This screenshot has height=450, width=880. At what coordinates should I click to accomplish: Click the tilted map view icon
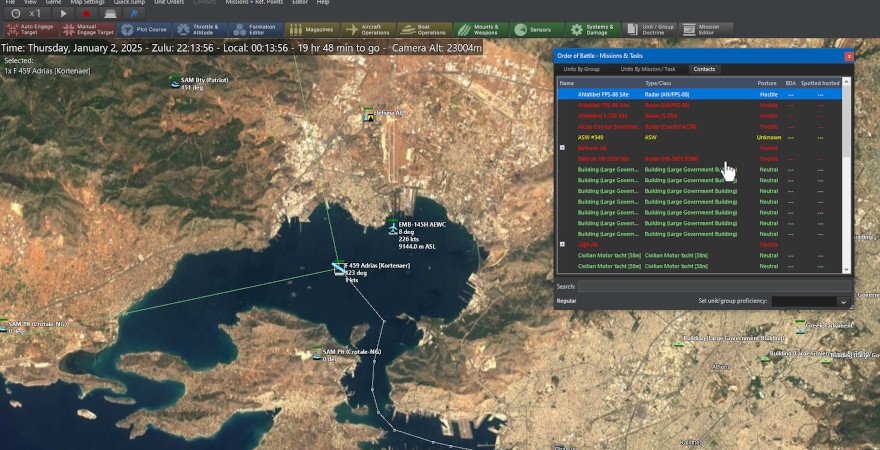point(111,13)
